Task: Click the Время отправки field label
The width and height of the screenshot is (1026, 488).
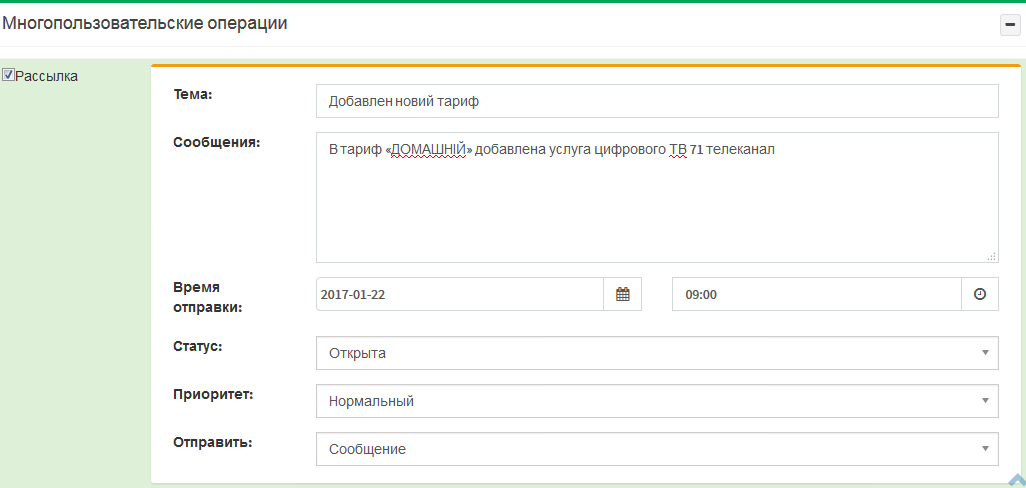Action: tap(207, 297)
